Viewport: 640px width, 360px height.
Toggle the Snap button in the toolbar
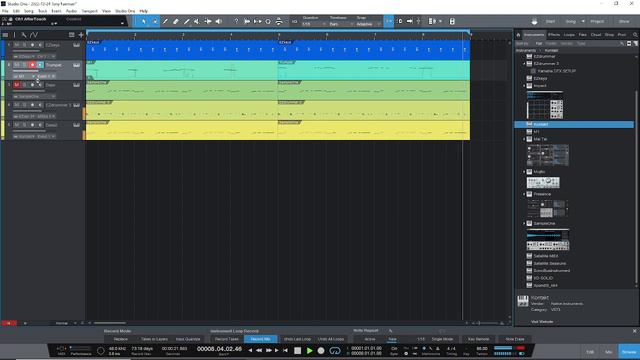click(389, 21)
